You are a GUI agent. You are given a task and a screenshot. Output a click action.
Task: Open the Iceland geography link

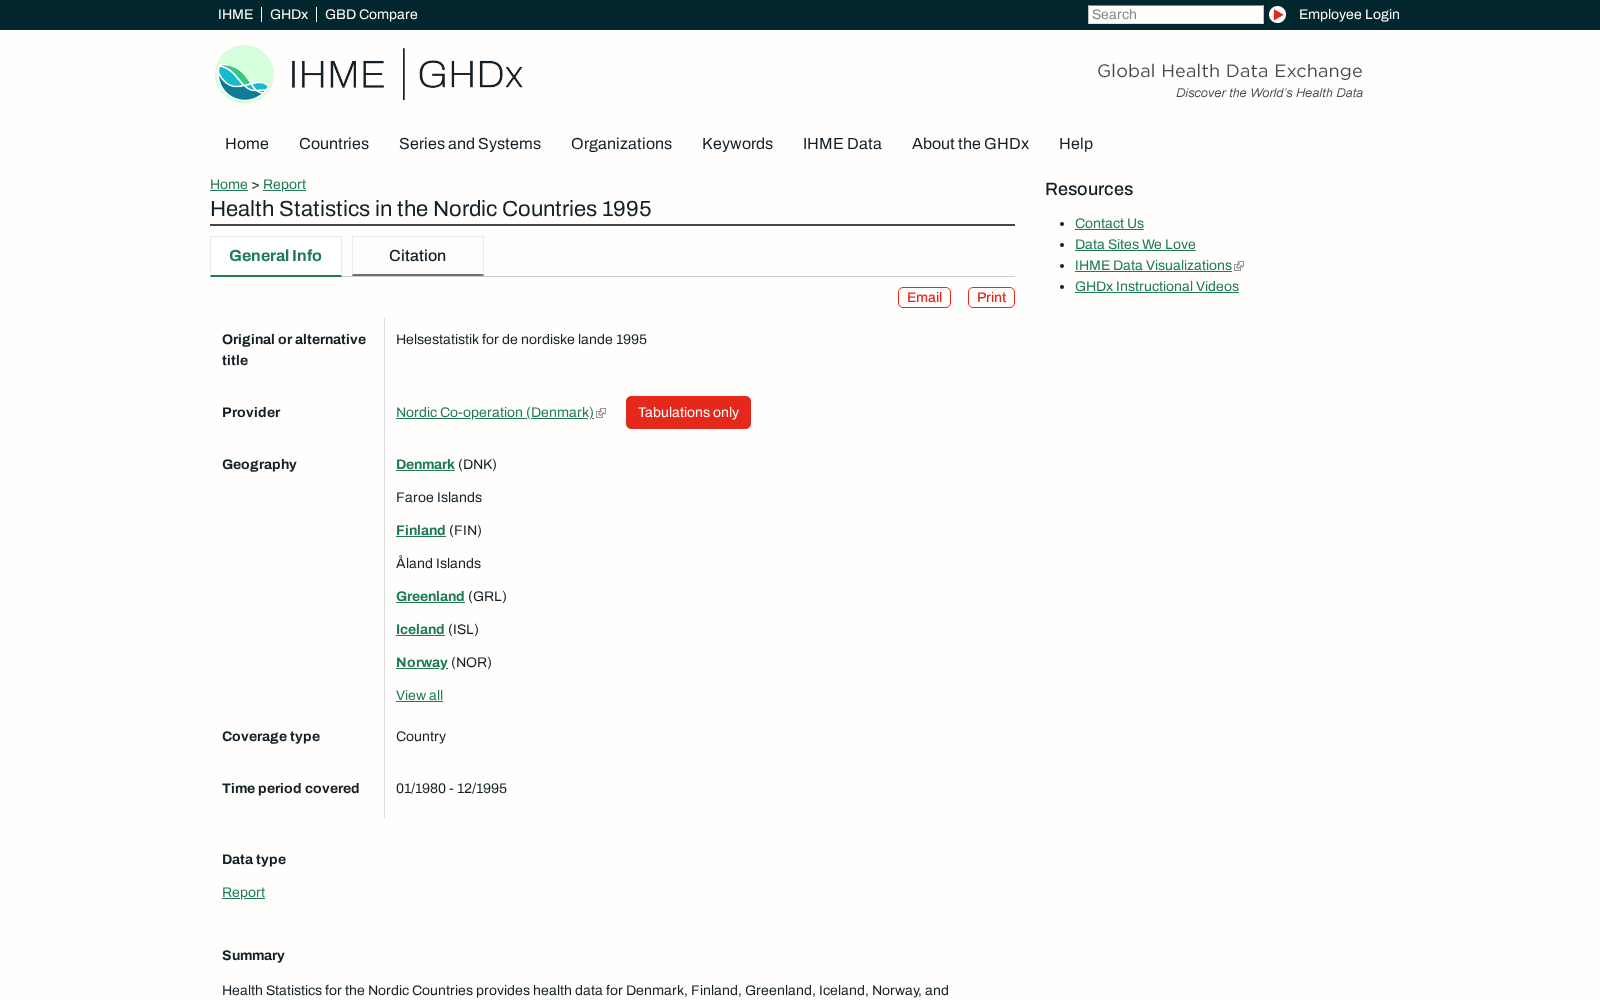coord(420,630)
